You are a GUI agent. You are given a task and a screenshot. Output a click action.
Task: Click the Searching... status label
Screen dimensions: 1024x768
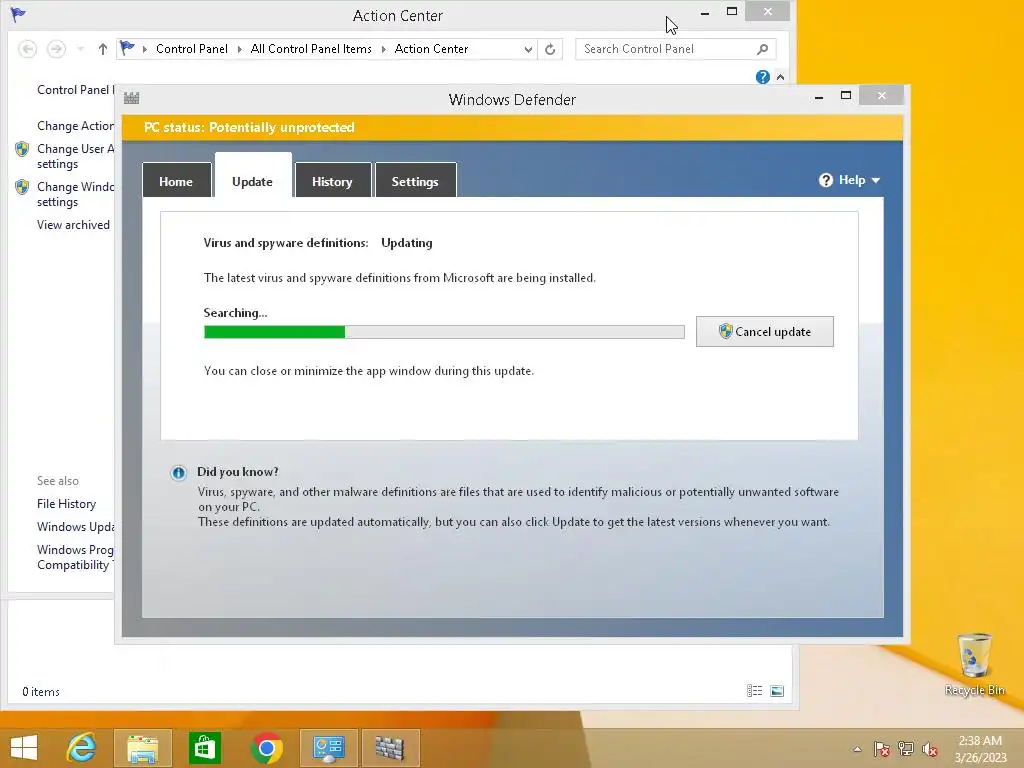[235, 313]
